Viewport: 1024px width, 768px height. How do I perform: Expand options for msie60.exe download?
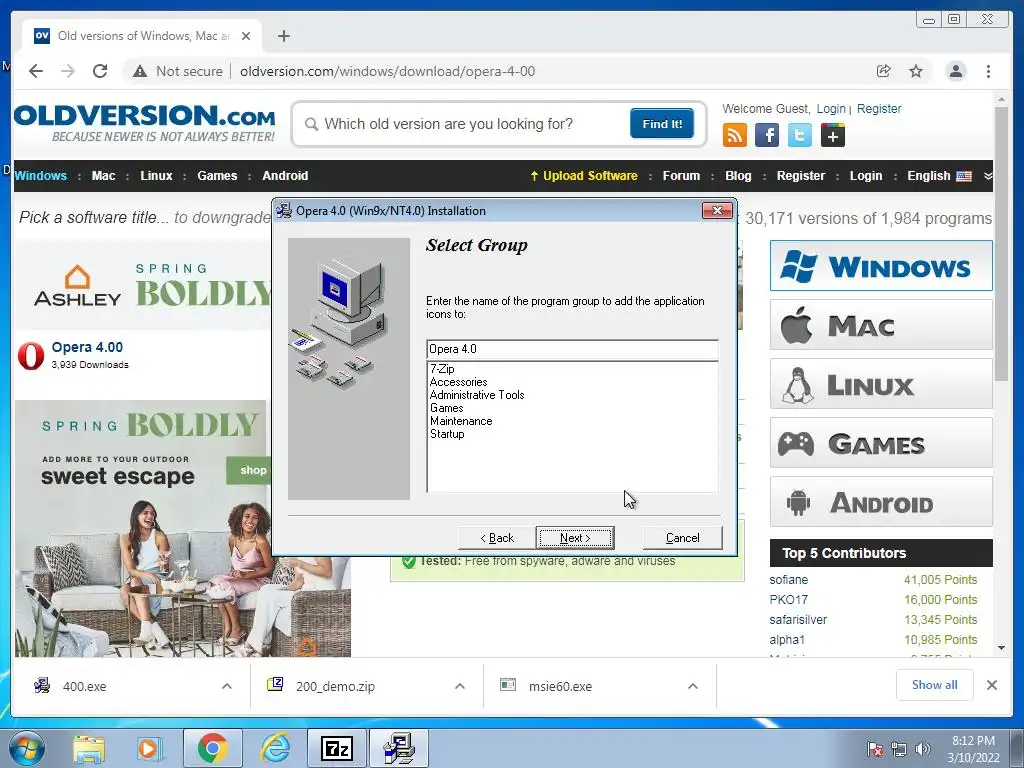point(693,686)
